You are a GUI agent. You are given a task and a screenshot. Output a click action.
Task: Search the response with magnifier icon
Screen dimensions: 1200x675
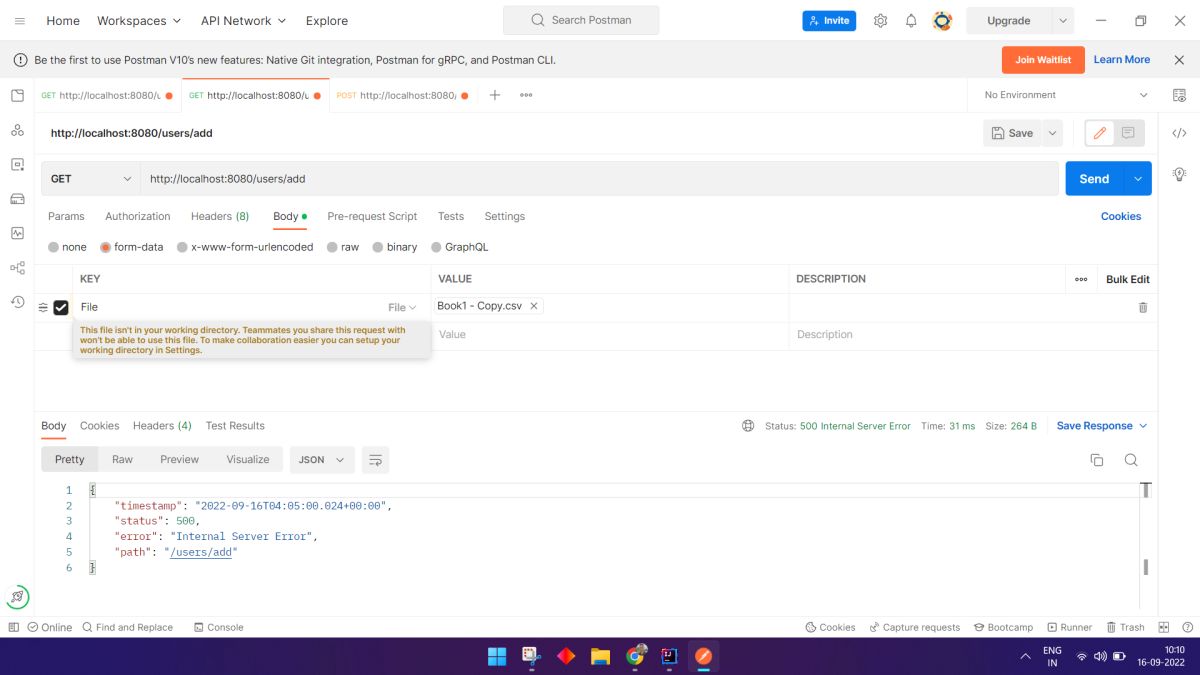[1131, 460]
